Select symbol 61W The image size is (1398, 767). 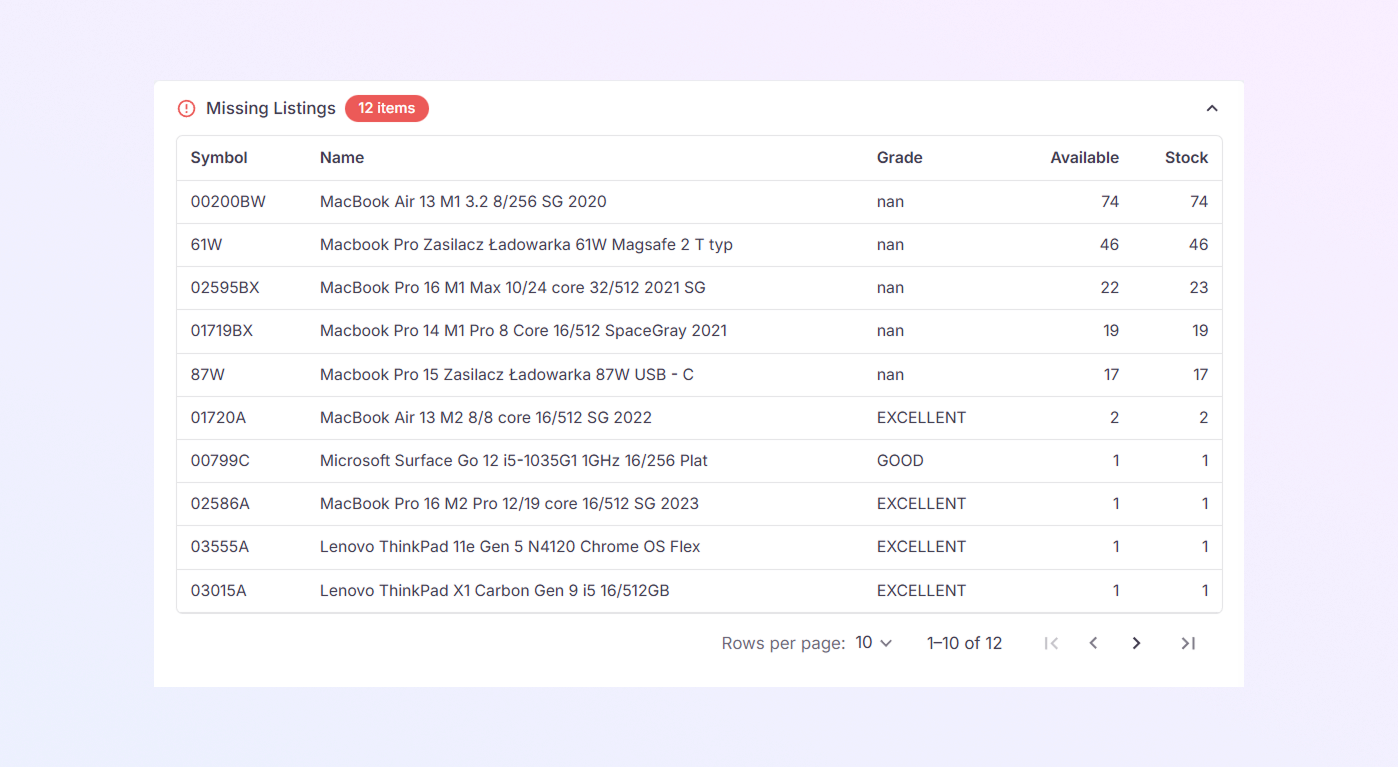(207, 245)
